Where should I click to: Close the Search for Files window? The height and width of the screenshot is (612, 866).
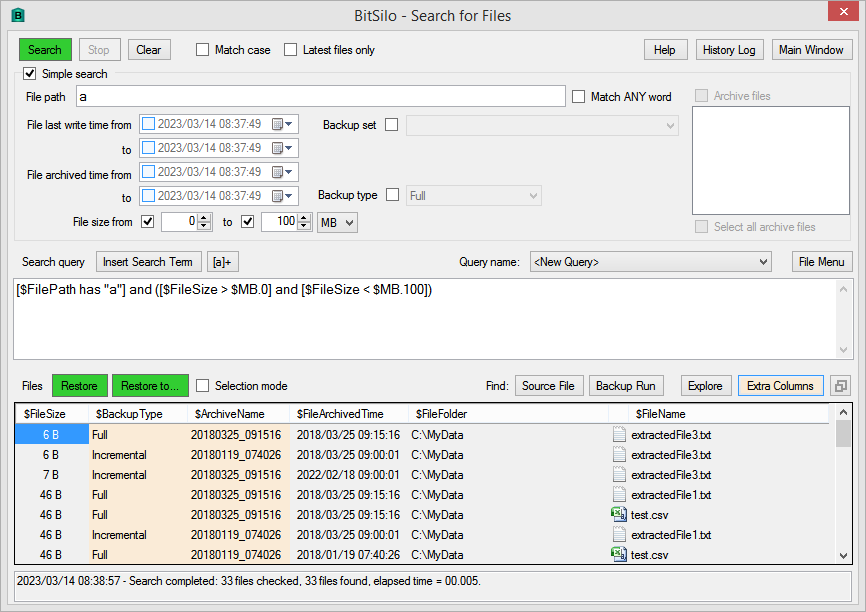pyautogui.click(x=843, y=12)
